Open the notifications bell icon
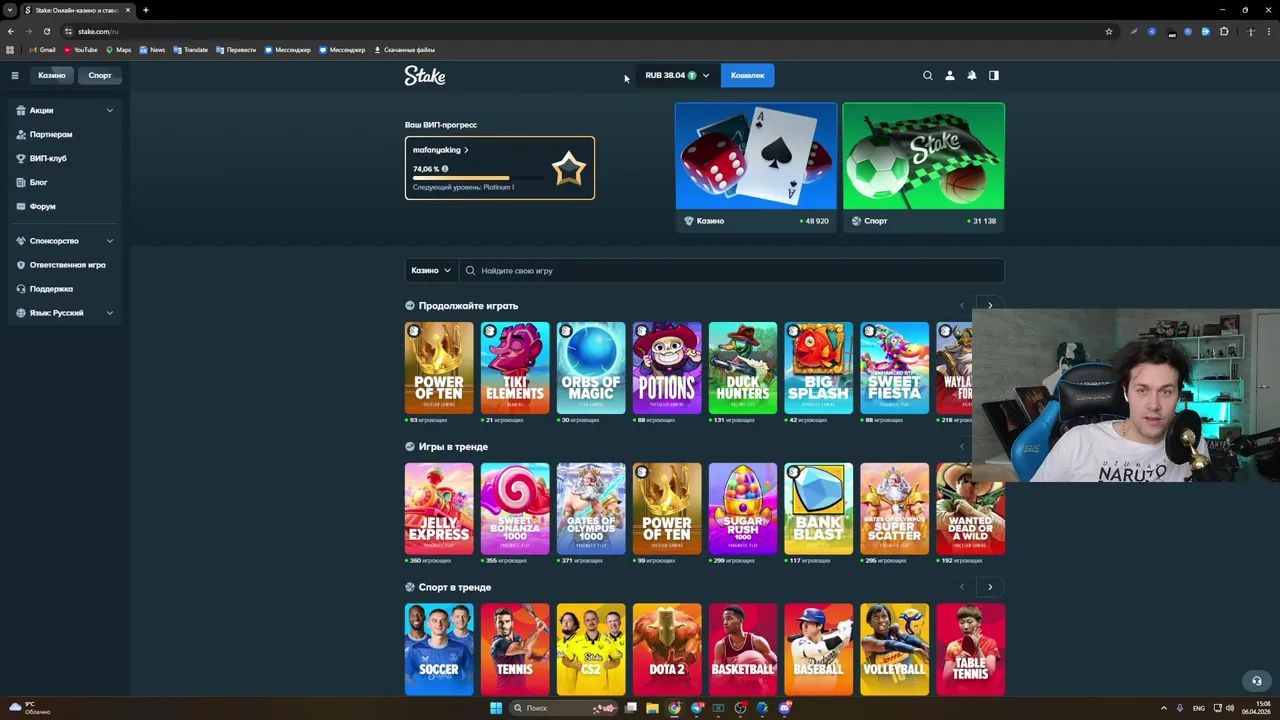Screen dimensions: 1280x720 point(971,75)
